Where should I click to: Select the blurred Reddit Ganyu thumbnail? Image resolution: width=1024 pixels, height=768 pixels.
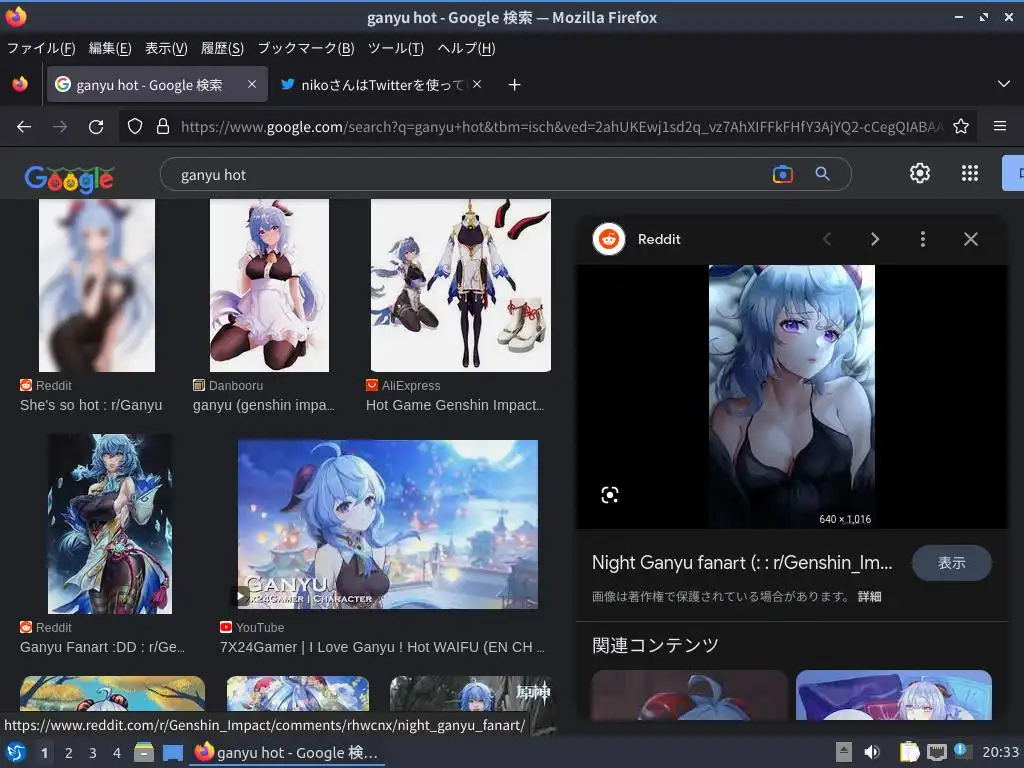pos(97,285)
